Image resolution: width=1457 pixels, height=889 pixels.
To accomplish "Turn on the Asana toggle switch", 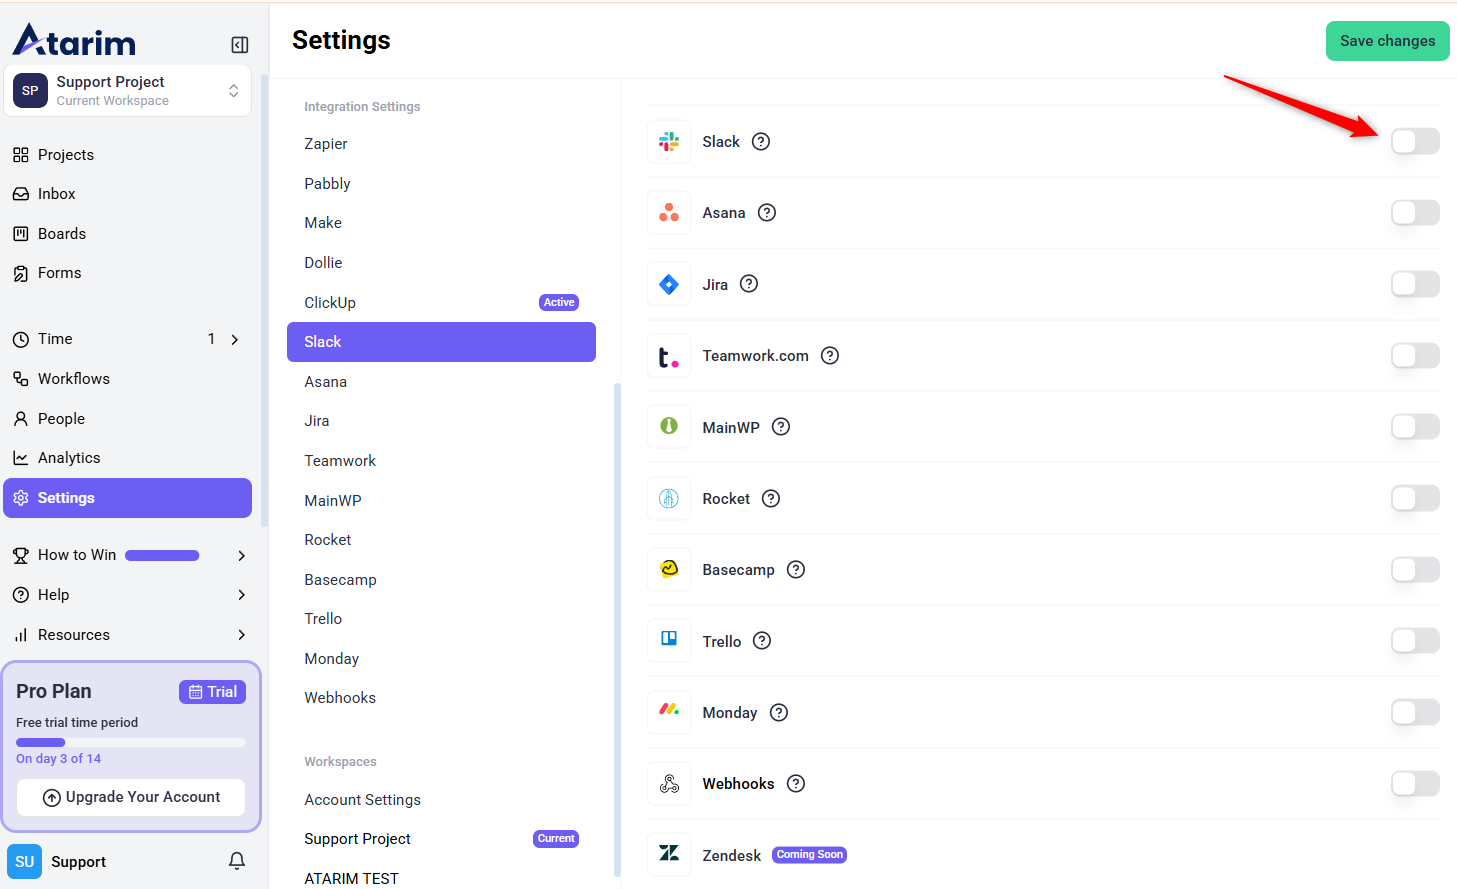I will (x=1414, y=213).
